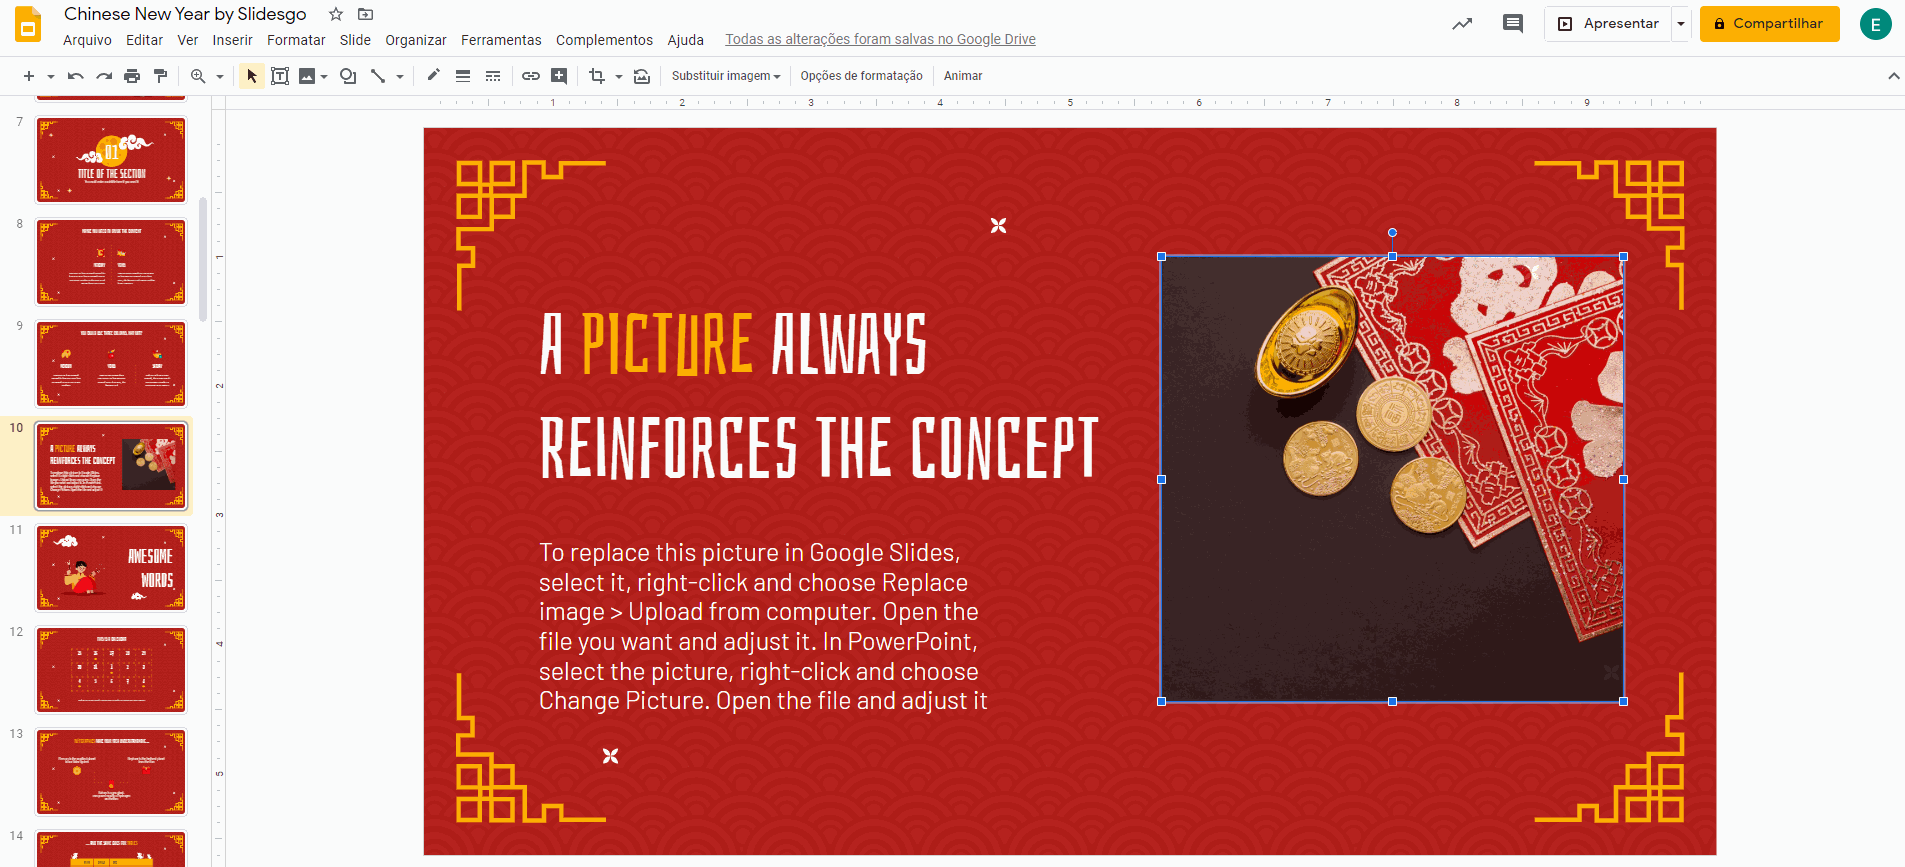Expand the Apresentar options dropdown arrow
1905x867 pixels.
click(x=1681, y=24)
